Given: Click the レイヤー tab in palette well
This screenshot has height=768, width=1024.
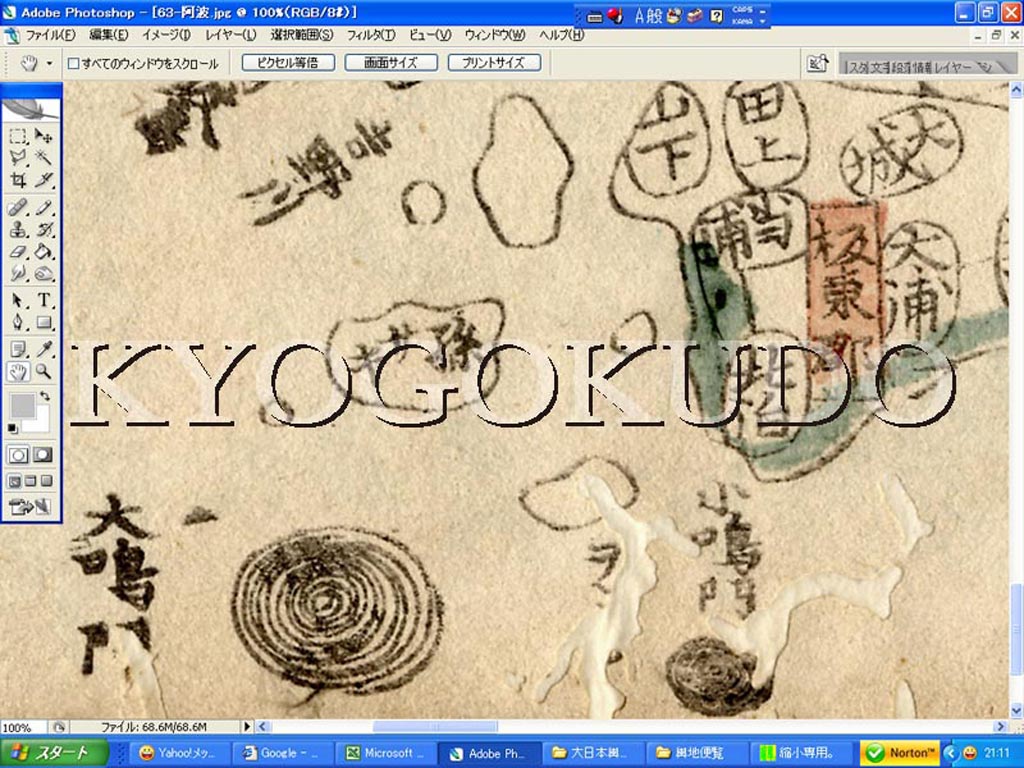Looking at the screenshot, I should (x=953, y=67).
